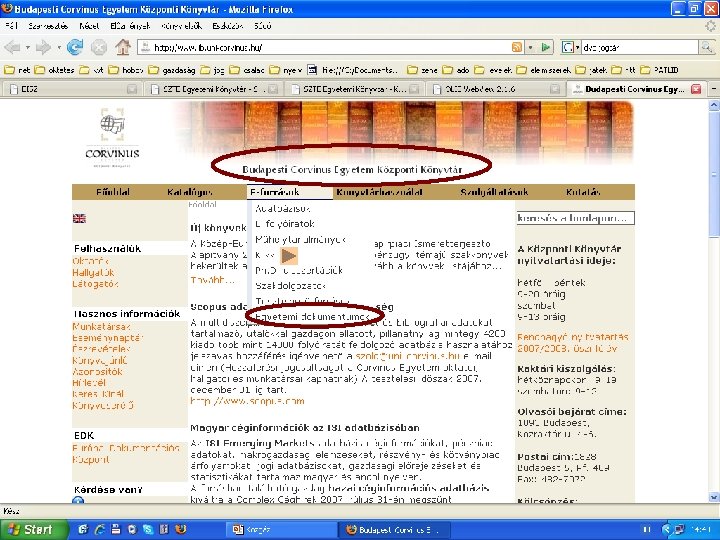Click the 'Tovább...' read more link
This screenshot has height=540, width=720.
(213, 280)
